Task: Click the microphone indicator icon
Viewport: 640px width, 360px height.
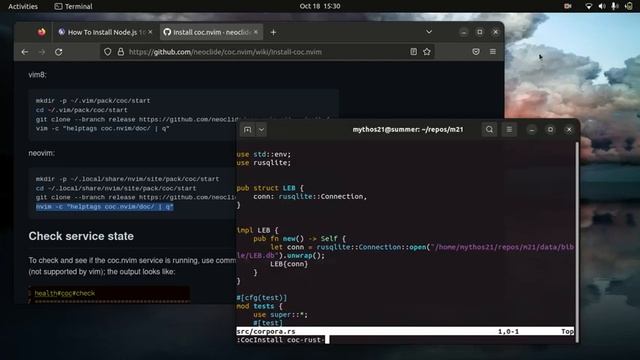Action: (614, 6)
